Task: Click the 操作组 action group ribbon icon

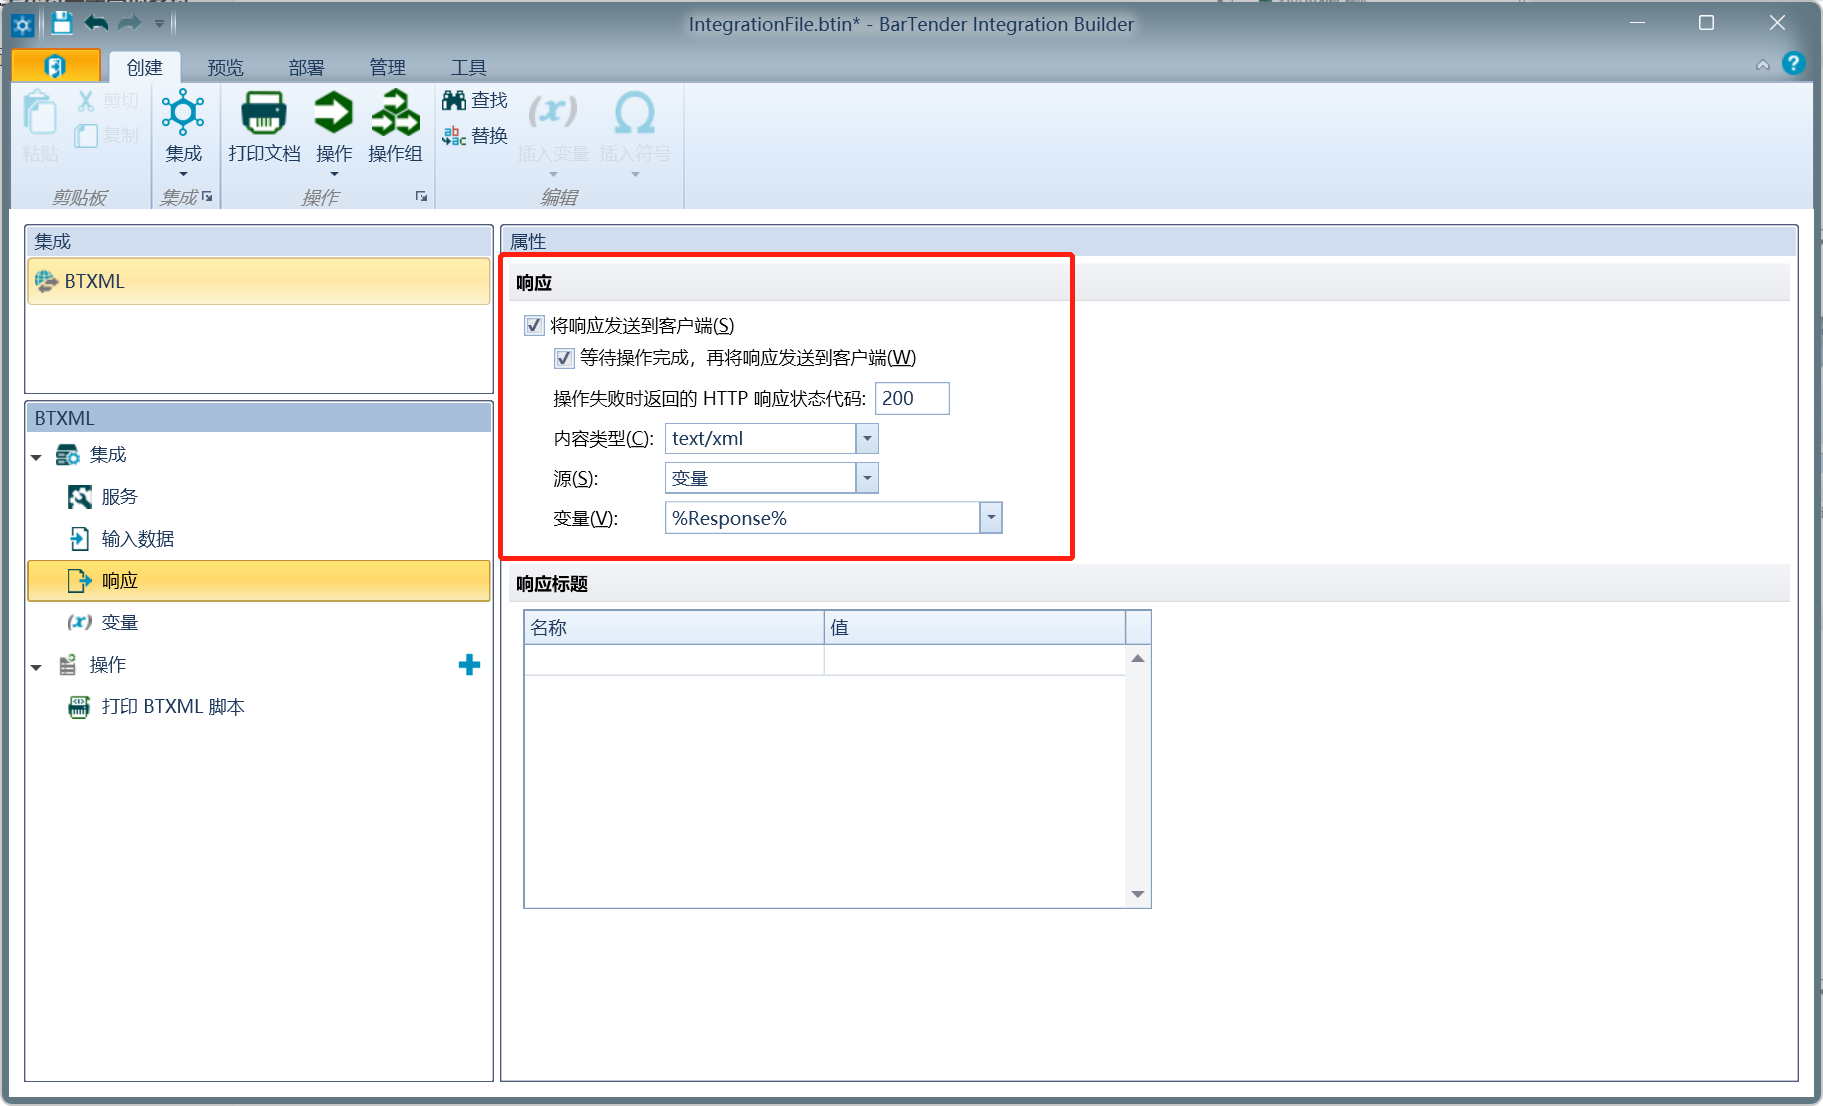Action: pyautogui.click(x=395, y=112)
